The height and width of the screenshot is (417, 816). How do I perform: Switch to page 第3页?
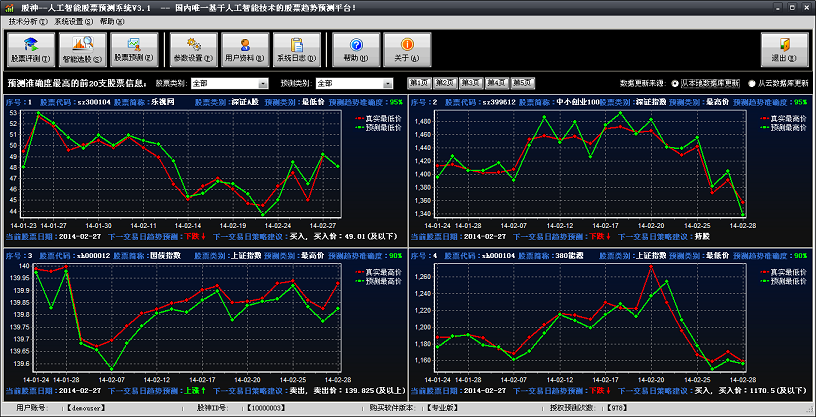[471, 83]
